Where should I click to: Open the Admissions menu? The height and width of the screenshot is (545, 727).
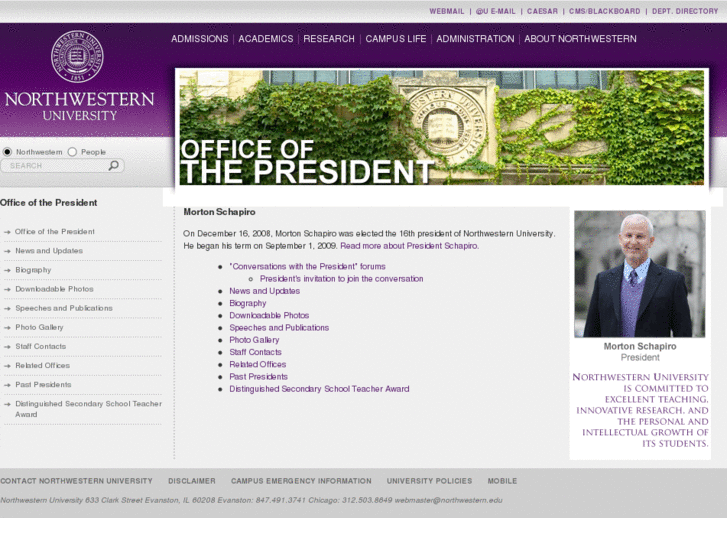(x=199, y=39)
